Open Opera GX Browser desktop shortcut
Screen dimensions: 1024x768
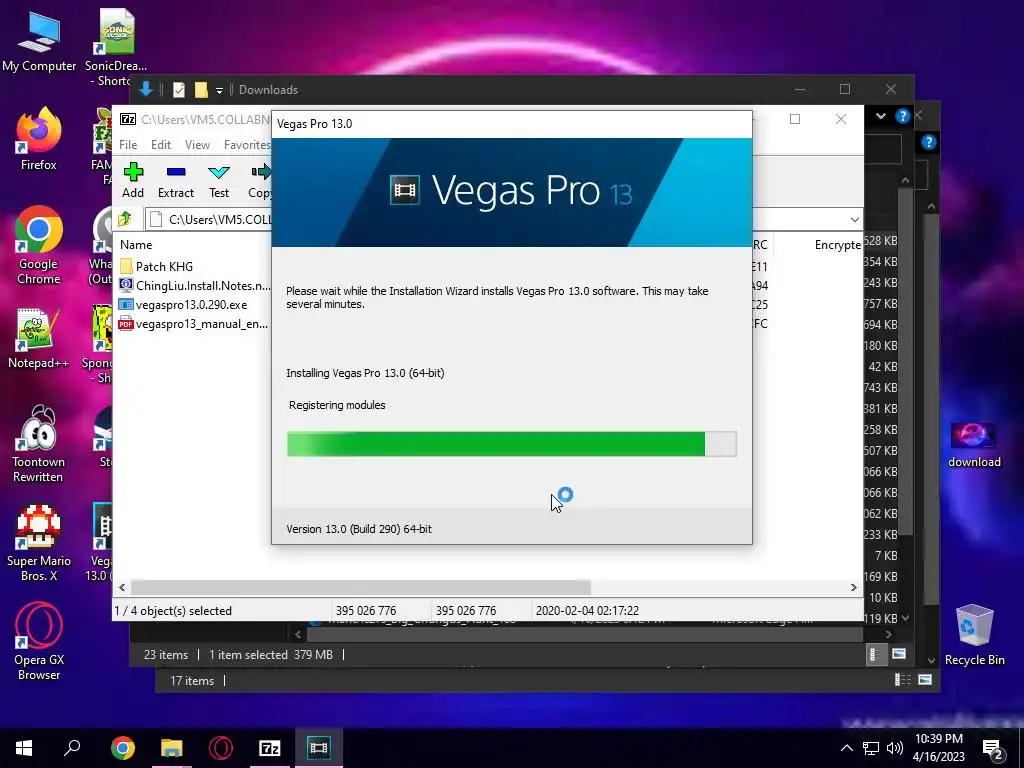[39, 643]
